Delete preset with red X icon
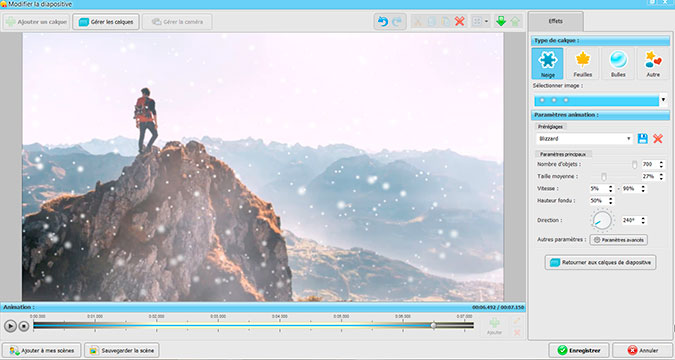The height and width of the screenshot is (360, 675). click(658, 139)
